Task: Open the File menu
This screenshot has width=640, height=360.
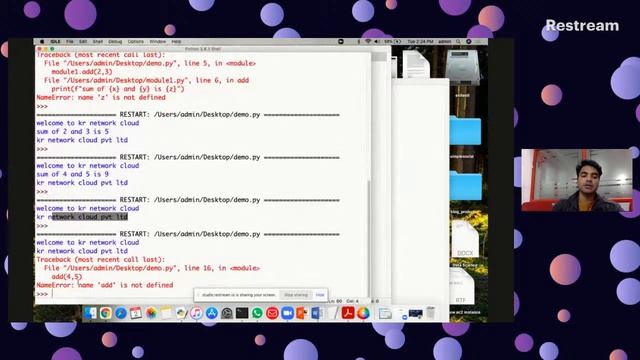Action: pos(70,42)
